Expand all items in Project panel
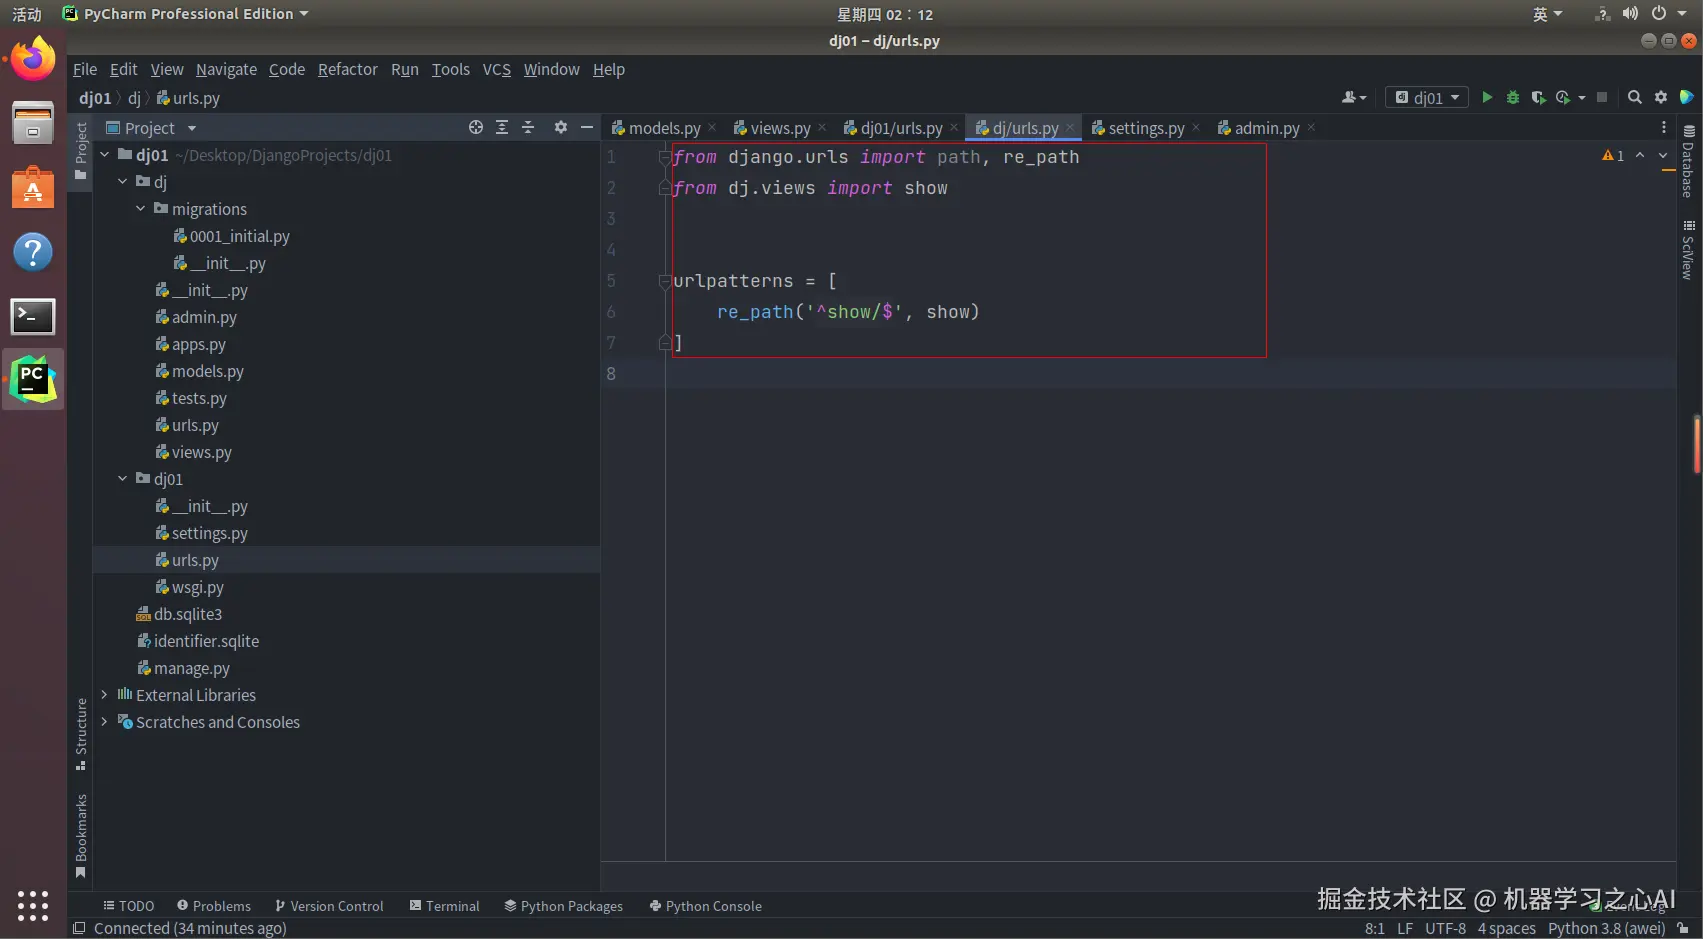The image size is (1703, 939). pyautogui.click(x=502, y=127)
